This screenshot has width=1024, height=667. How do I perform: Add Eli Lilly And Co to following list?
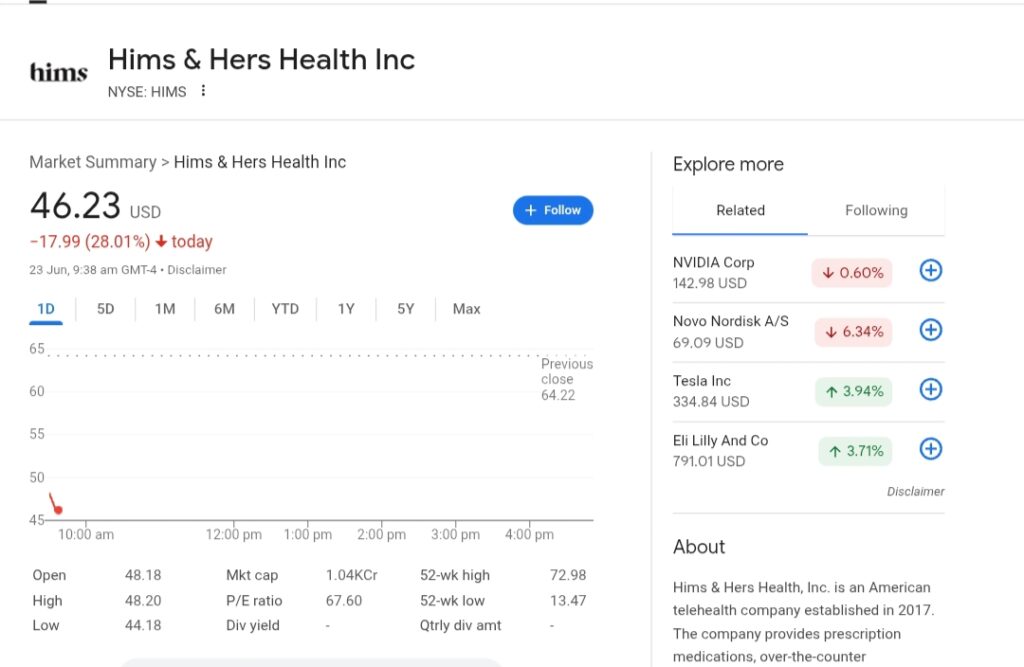coord(931,449)
